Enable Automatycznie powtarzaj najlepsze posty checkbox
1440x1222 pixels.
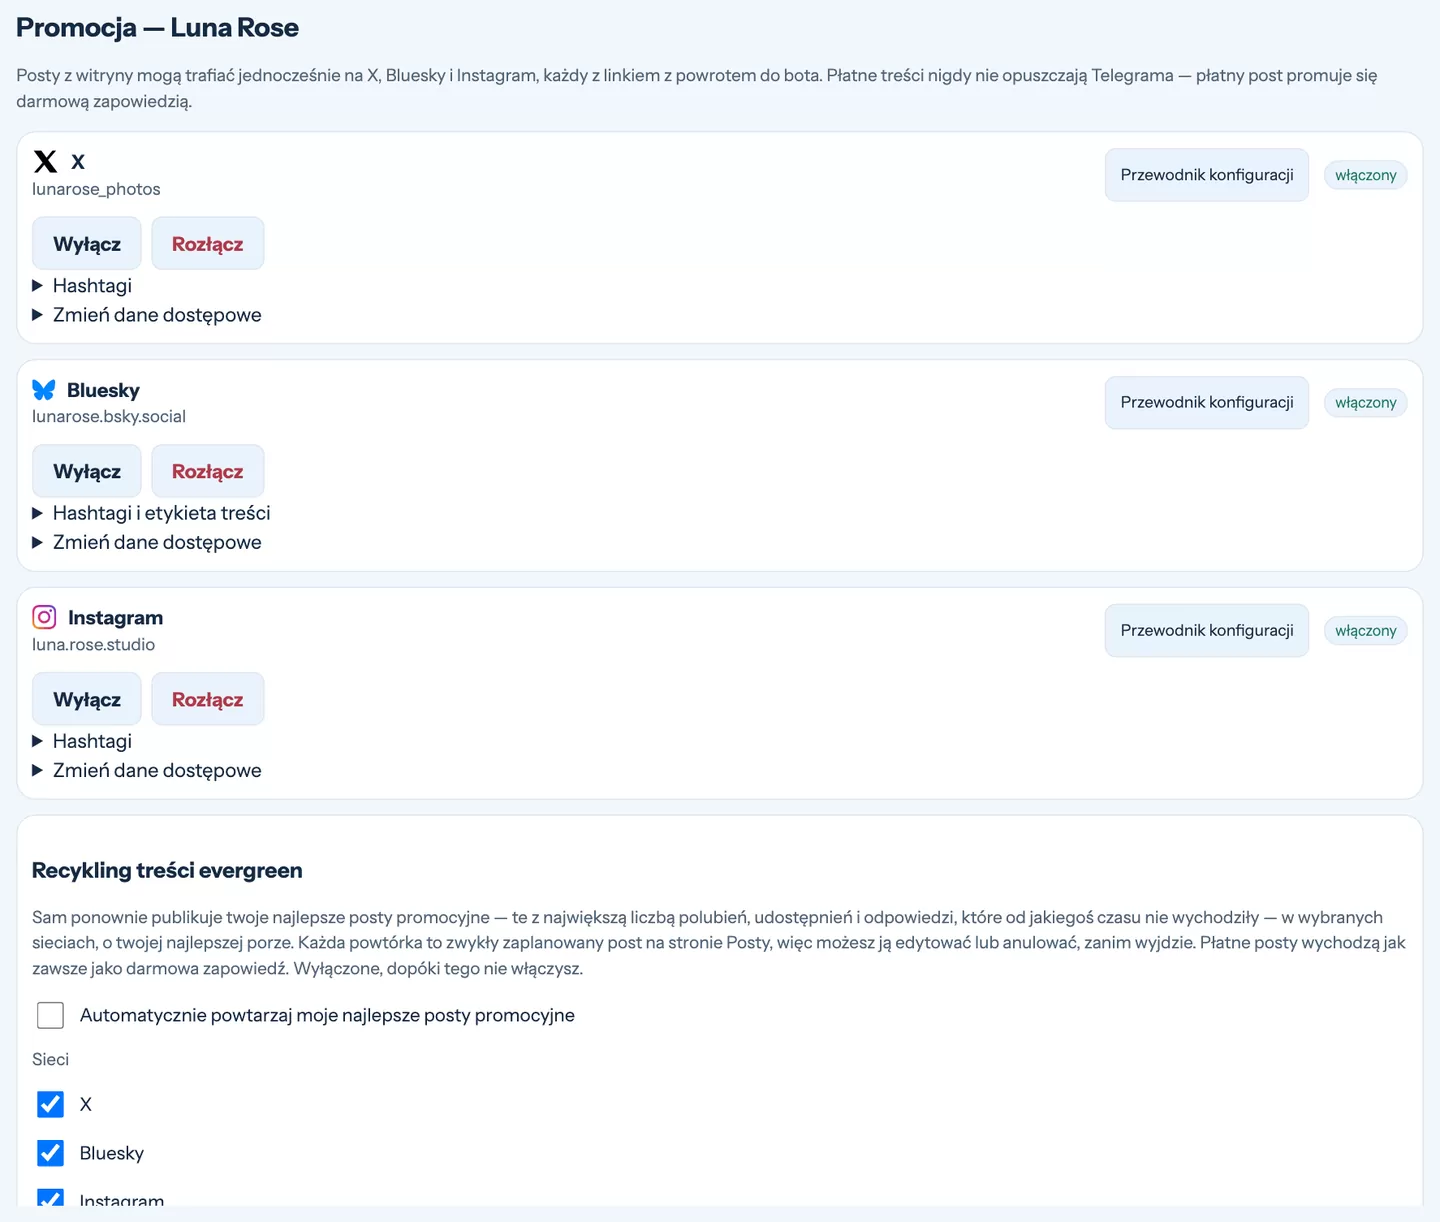[x=50, y=1015]
